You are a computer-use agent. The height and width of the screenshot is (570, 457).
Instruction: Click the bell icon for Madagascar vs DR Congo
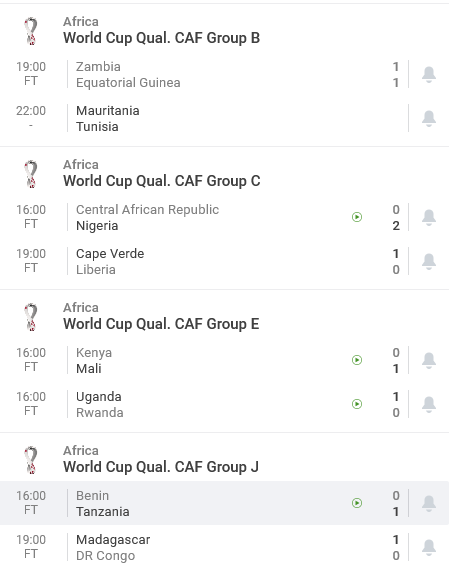[429, 547]
